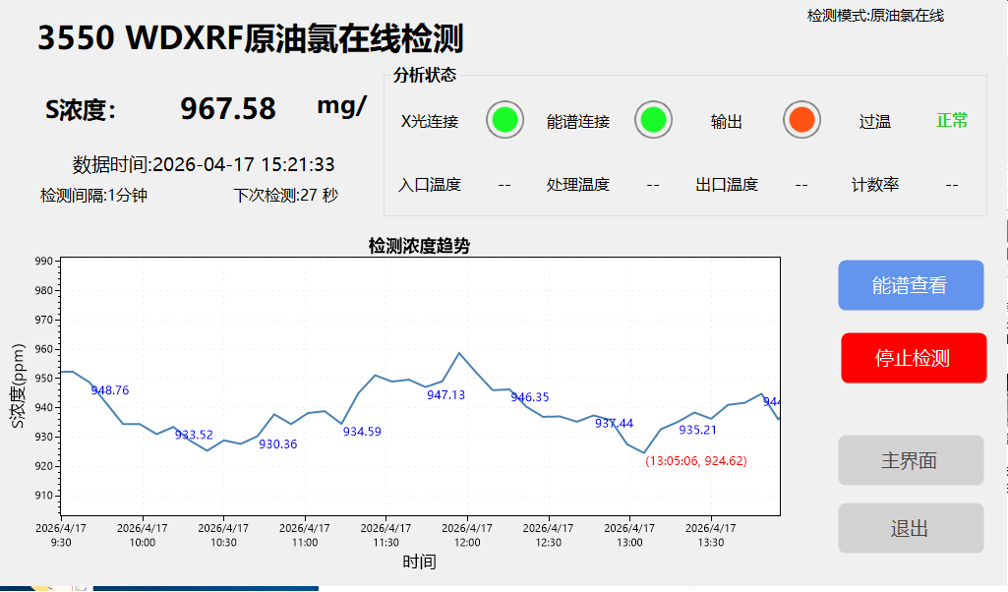Click the S浓度 value 967.58
Screen dimensions: 1008x592
pyautogui.click(x=228, y=108)
